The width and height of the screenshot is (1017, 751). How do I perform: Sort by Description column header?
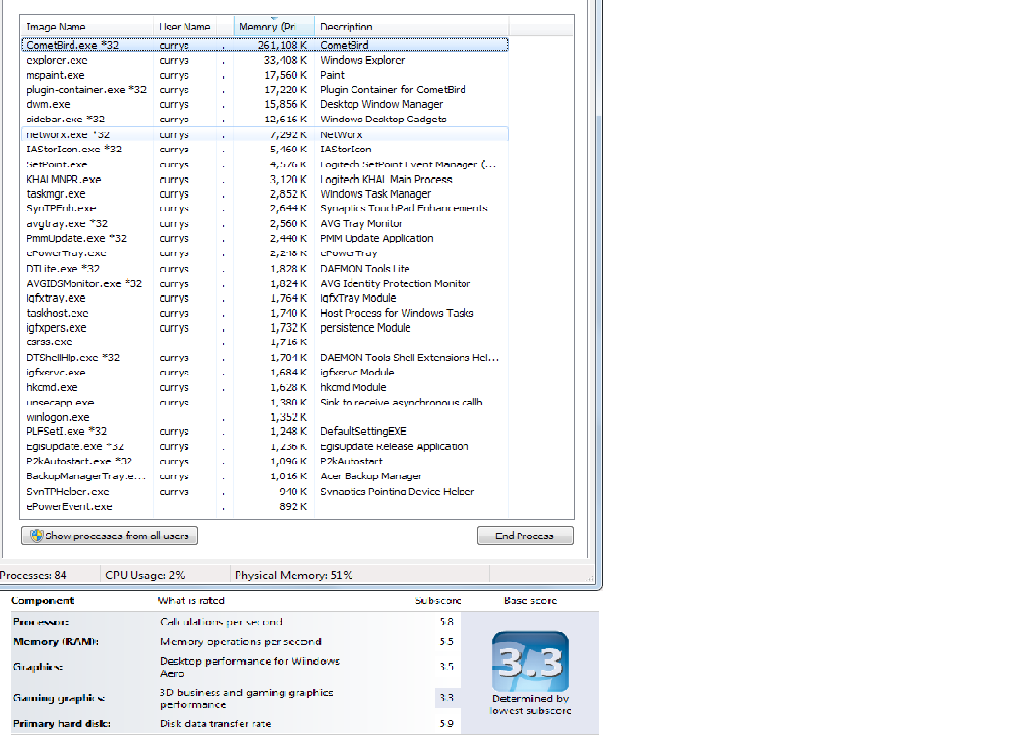[x=411, y=27]
